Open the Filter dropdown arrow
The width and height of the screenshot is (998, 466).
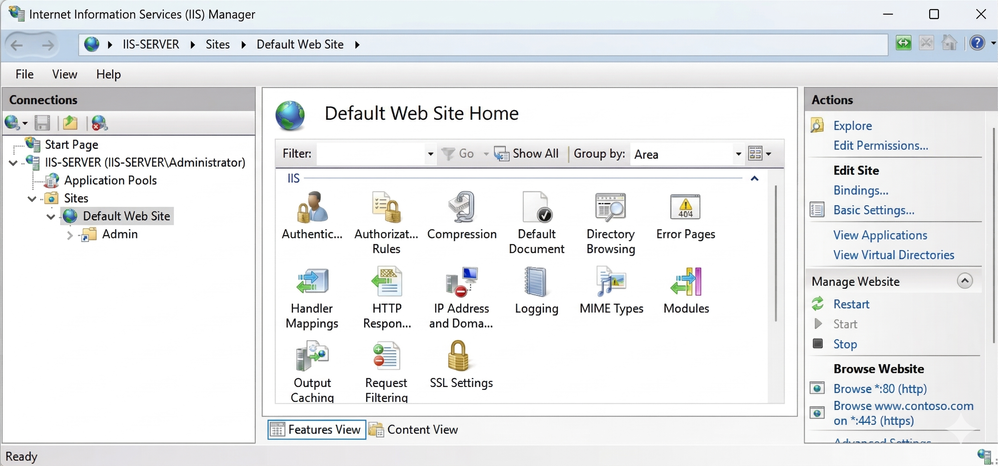point(430,154)
